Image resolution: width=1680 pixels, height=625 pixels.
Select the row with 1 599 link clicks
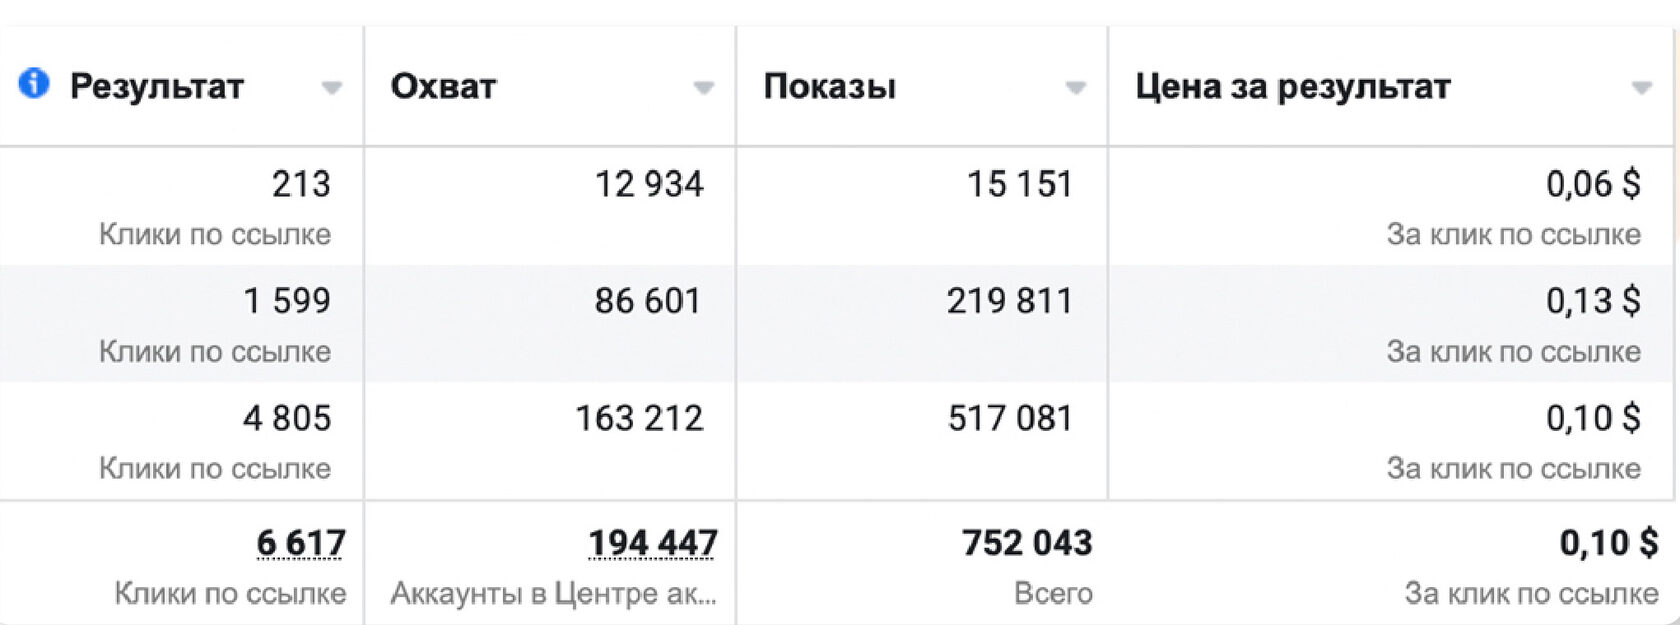point(840,324)
